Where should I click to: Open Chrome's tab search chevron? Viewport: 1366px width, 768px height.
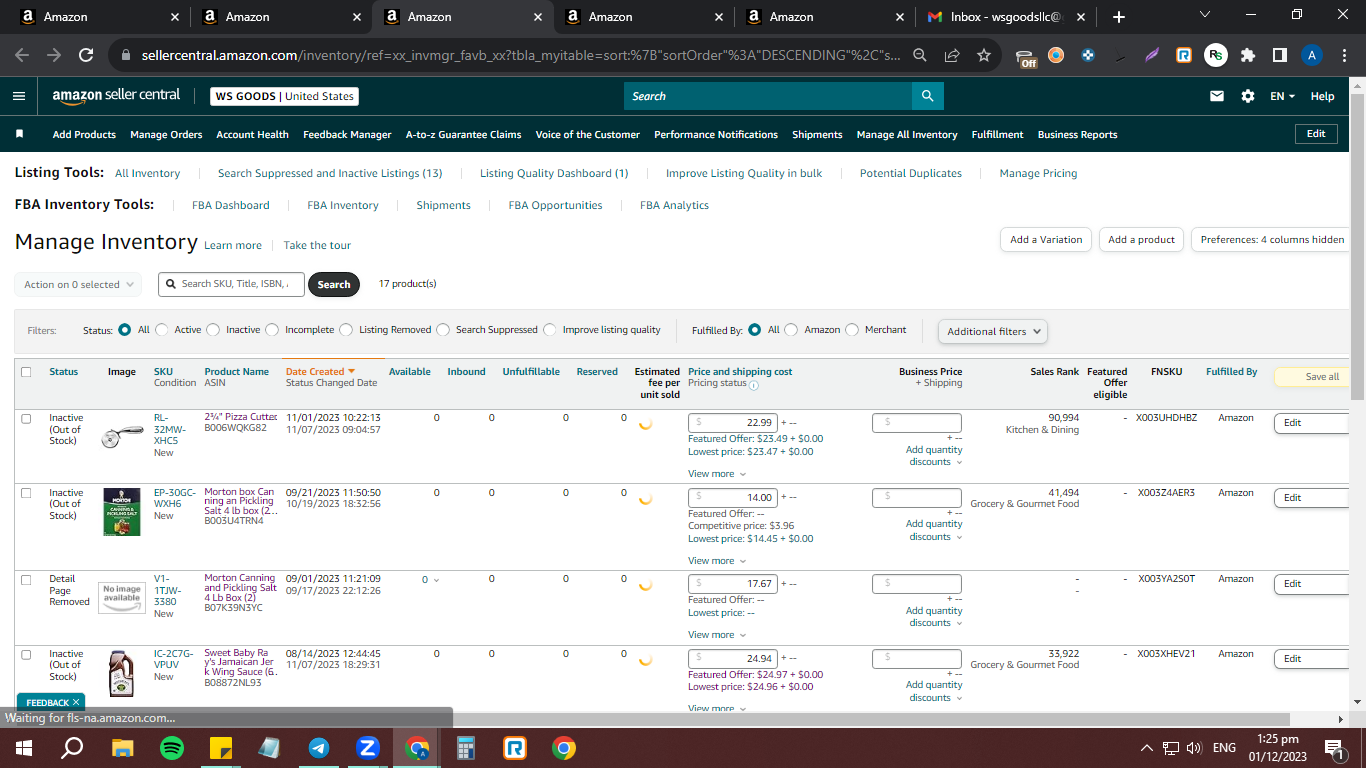1204,15
